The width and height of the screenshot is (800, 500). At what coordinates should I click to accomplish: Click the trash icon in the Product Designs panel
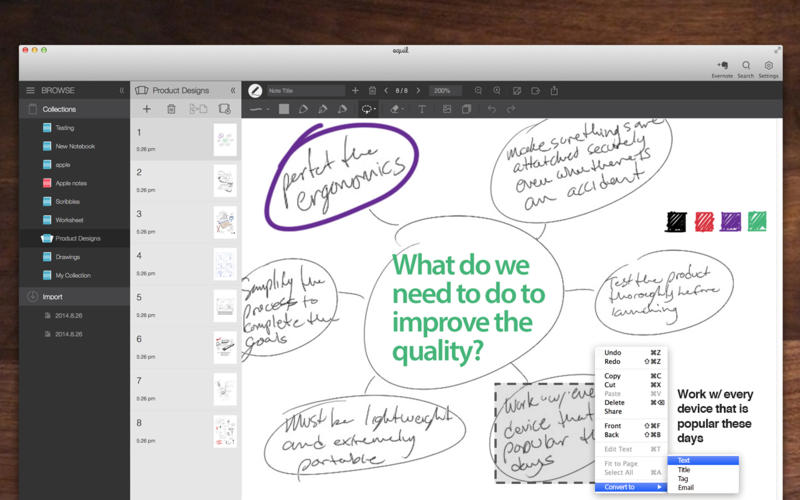tap(171, 109)
